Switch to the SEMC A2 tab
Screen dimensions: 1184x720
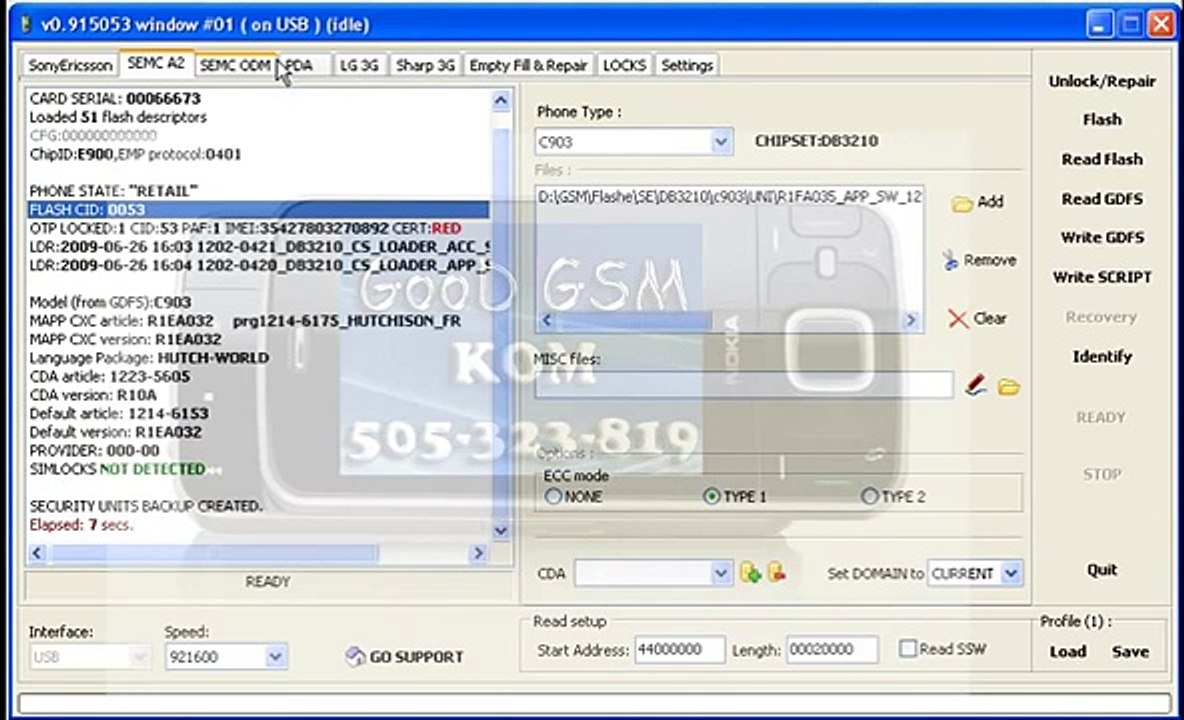click(156, 63)
